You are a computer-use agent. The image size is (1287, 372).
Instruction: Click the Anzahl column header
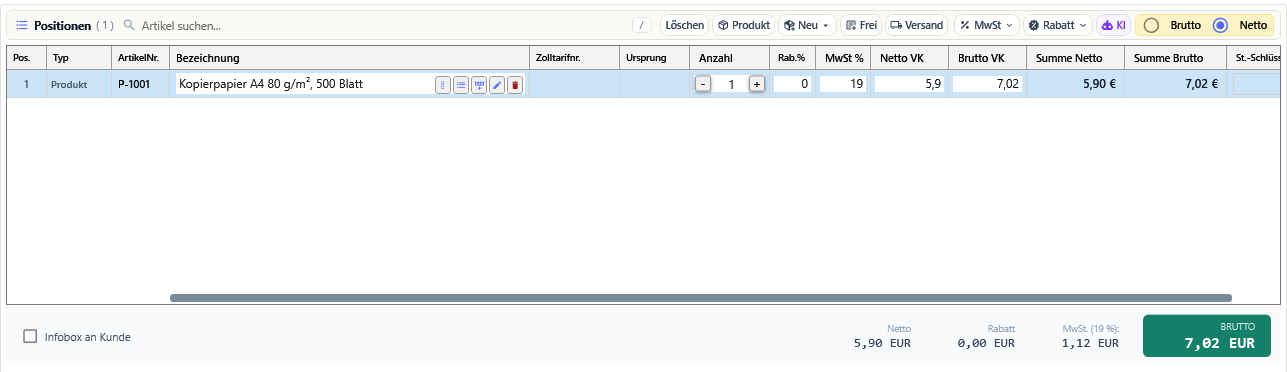tap(729, 58)
